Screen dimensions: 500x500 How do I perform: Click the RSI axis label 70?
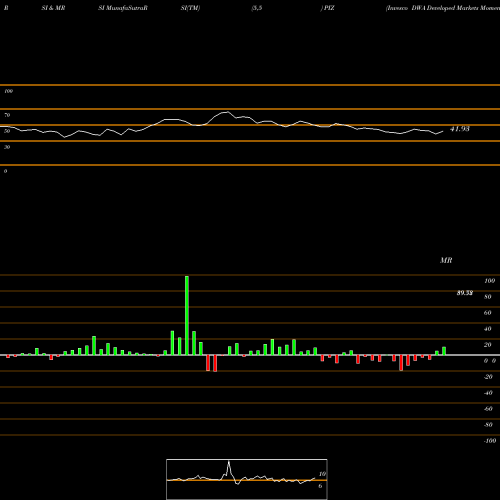pyautogui.click(x=7, y=115)
